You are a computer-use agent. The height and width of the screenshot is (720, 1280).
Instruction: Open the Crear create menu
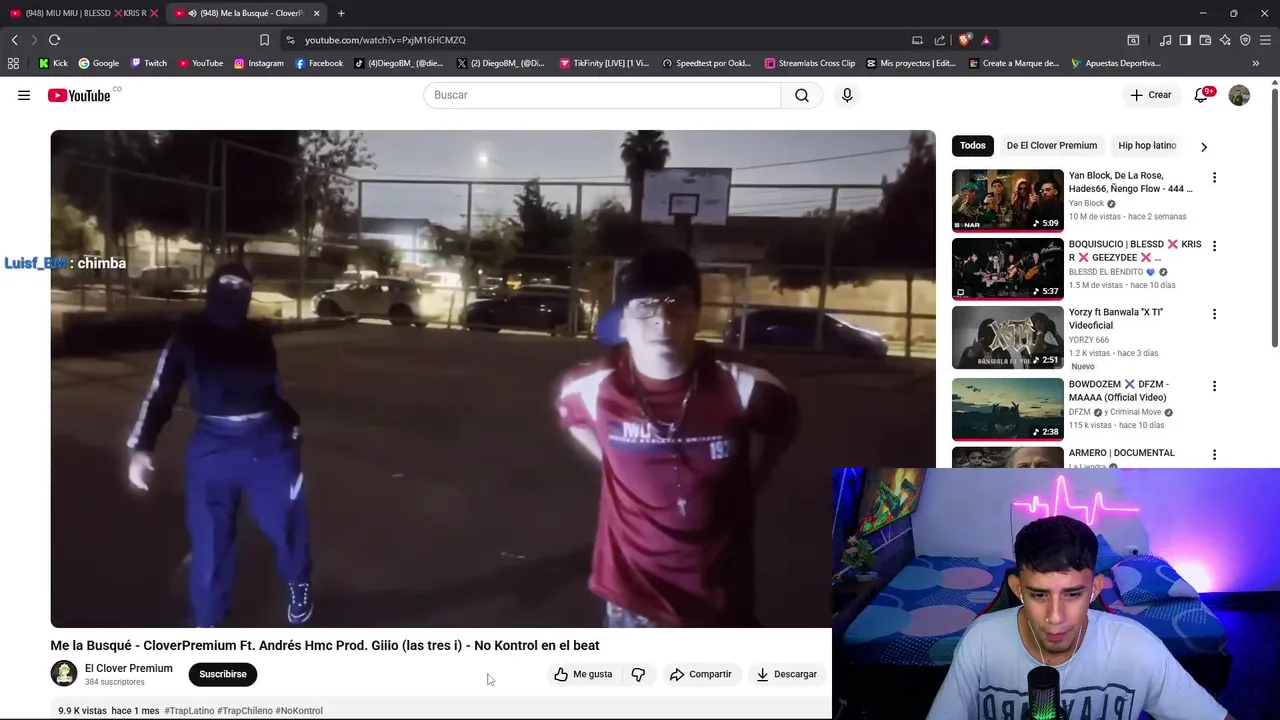coord(1151,95)
